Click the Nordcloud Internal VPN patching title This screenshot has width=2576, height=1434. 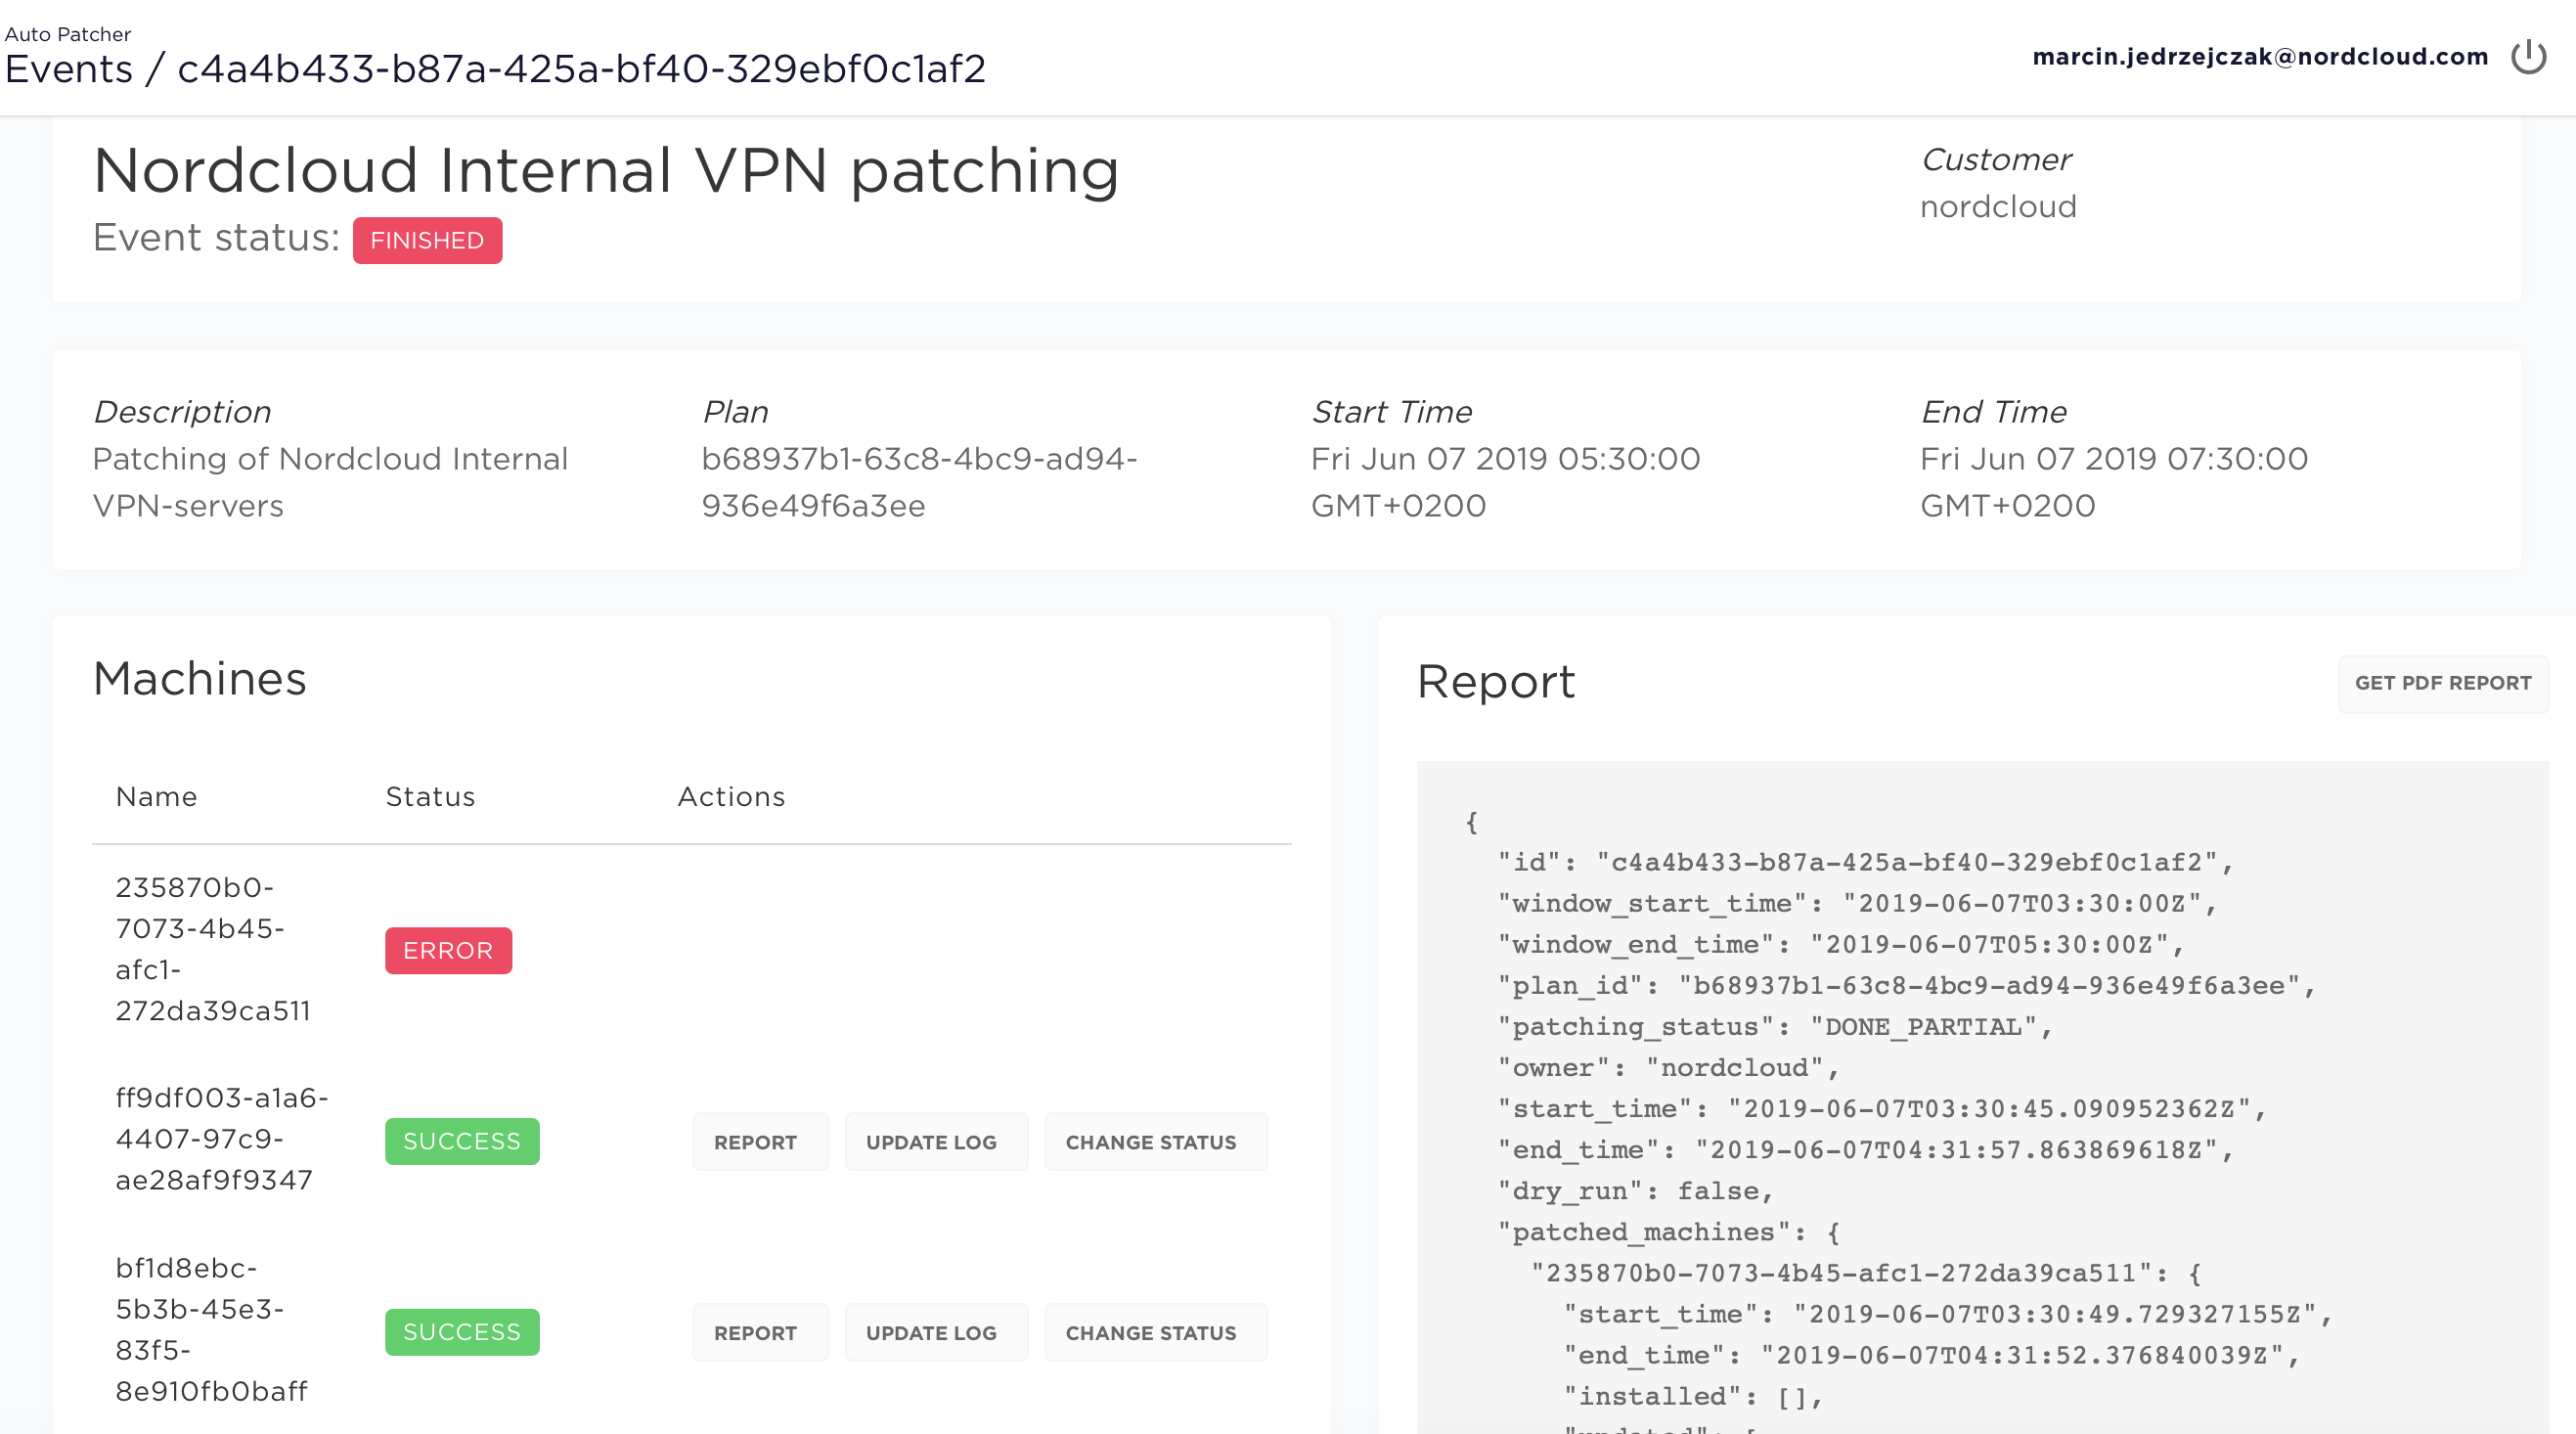coord(606,171)
